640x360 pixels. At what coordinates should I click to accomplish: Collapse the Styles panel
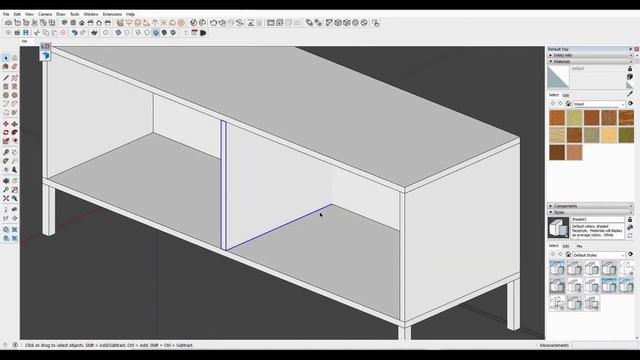tap(590, 212)
